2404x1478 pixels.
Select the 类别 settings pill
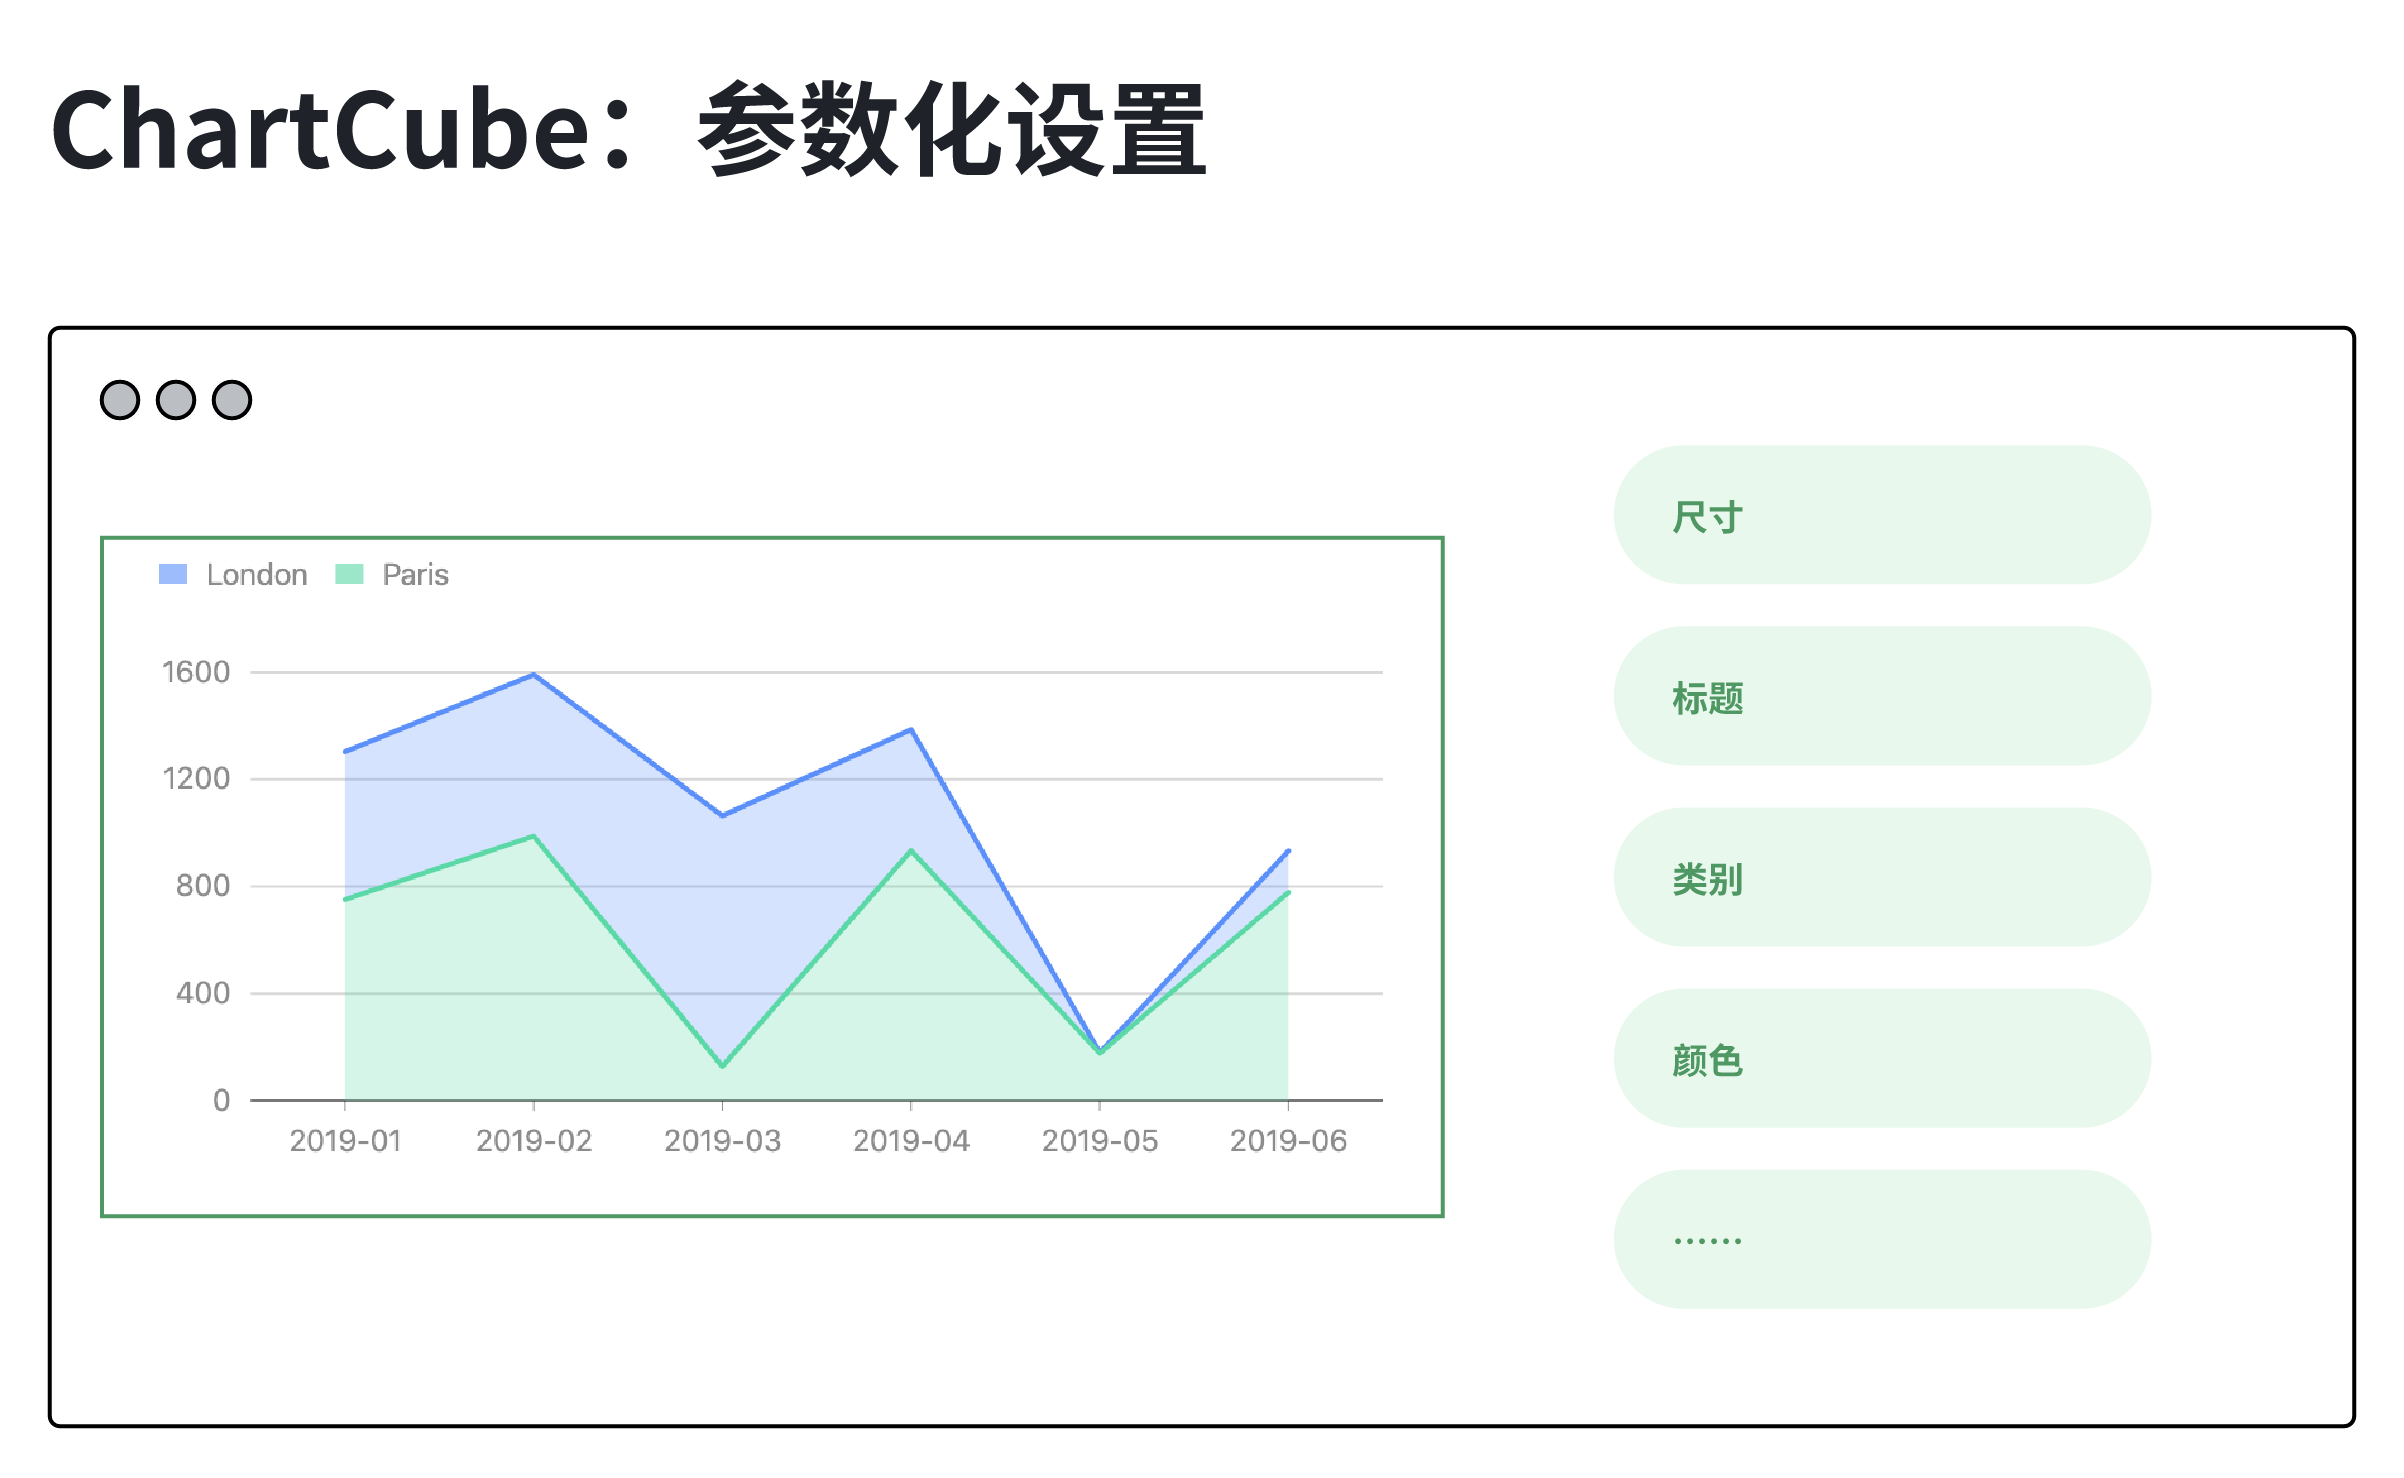pyautogui.click(x=1882, y=877)
